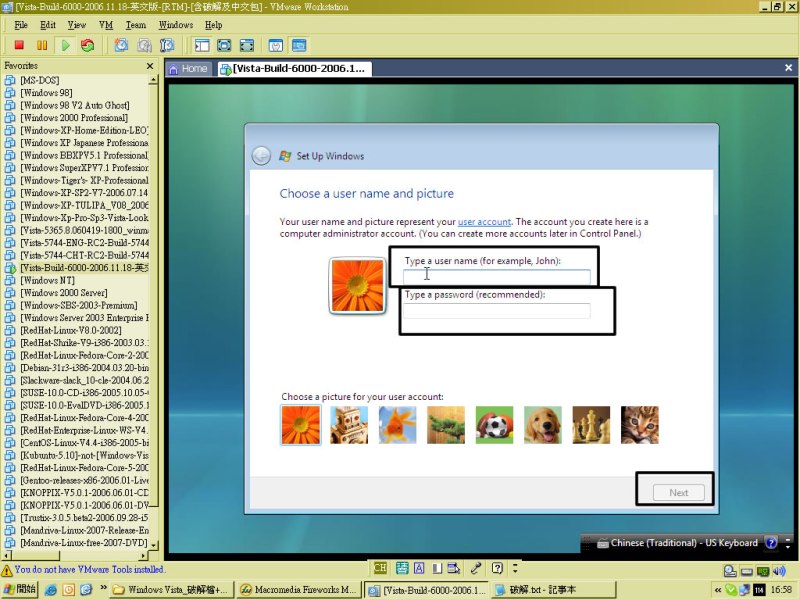Open the Edit menu
Screen dimensions: 800x600
click(48, 25)
